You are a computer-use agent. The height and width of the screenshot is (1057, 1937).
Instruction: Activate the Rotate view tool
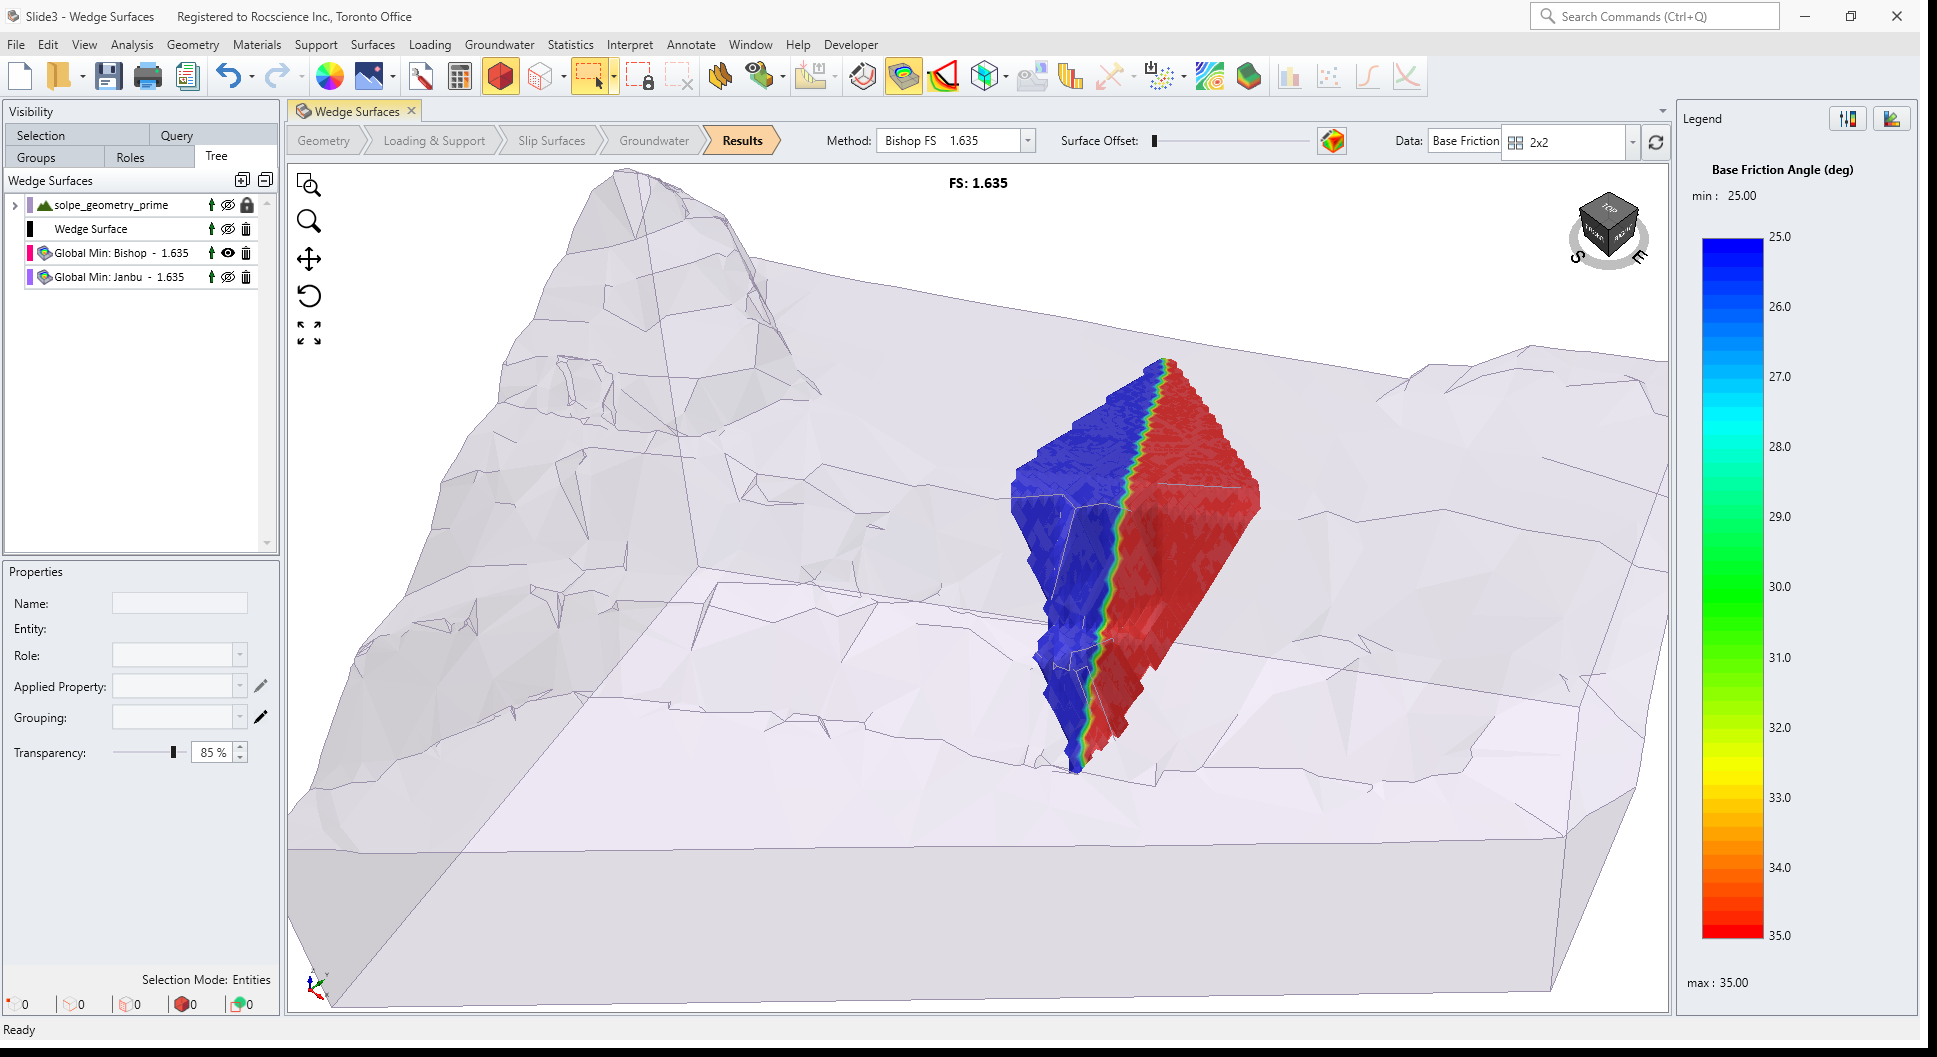[309, 295]
